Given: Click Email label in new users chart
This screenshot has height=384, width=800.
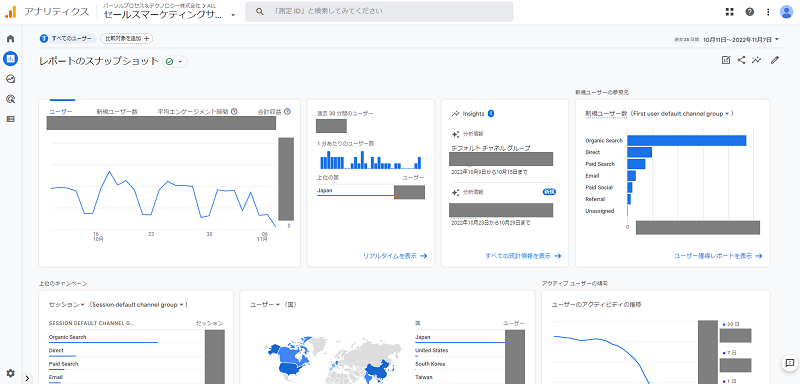Looking at the screenshot, I should tap(592, 175).
